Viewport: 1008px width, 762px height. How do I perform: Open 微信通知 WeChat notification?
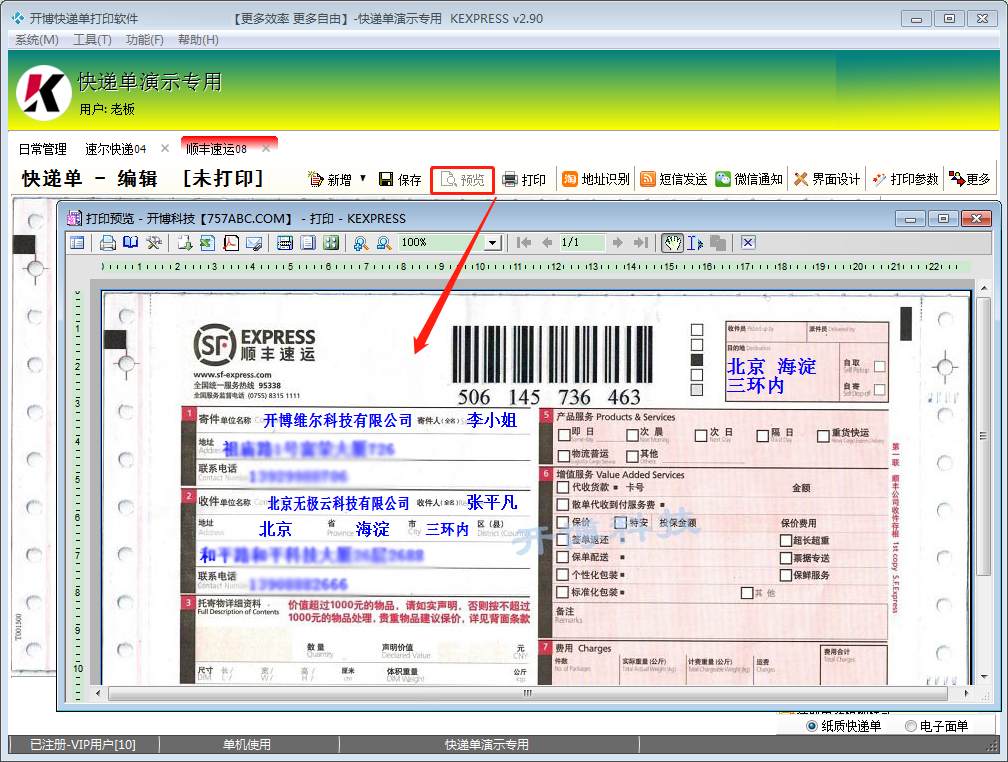point(749,179)
